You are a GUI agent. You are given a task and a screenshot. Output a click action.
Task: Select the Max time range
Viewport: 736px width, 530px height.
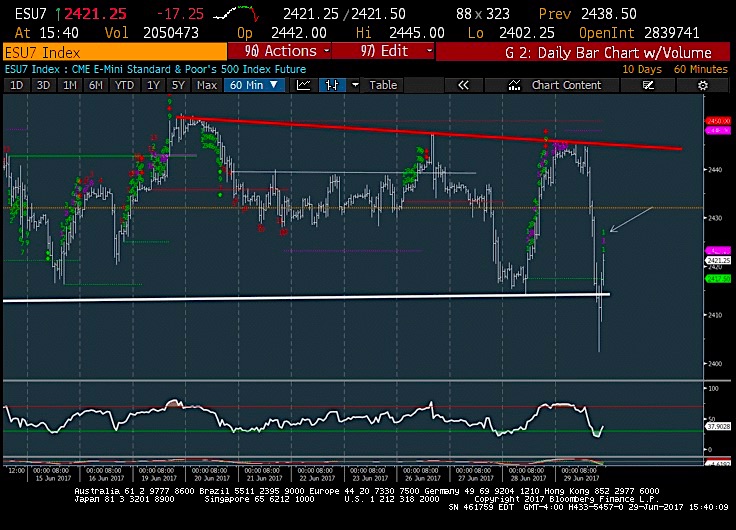pos(207,85)
